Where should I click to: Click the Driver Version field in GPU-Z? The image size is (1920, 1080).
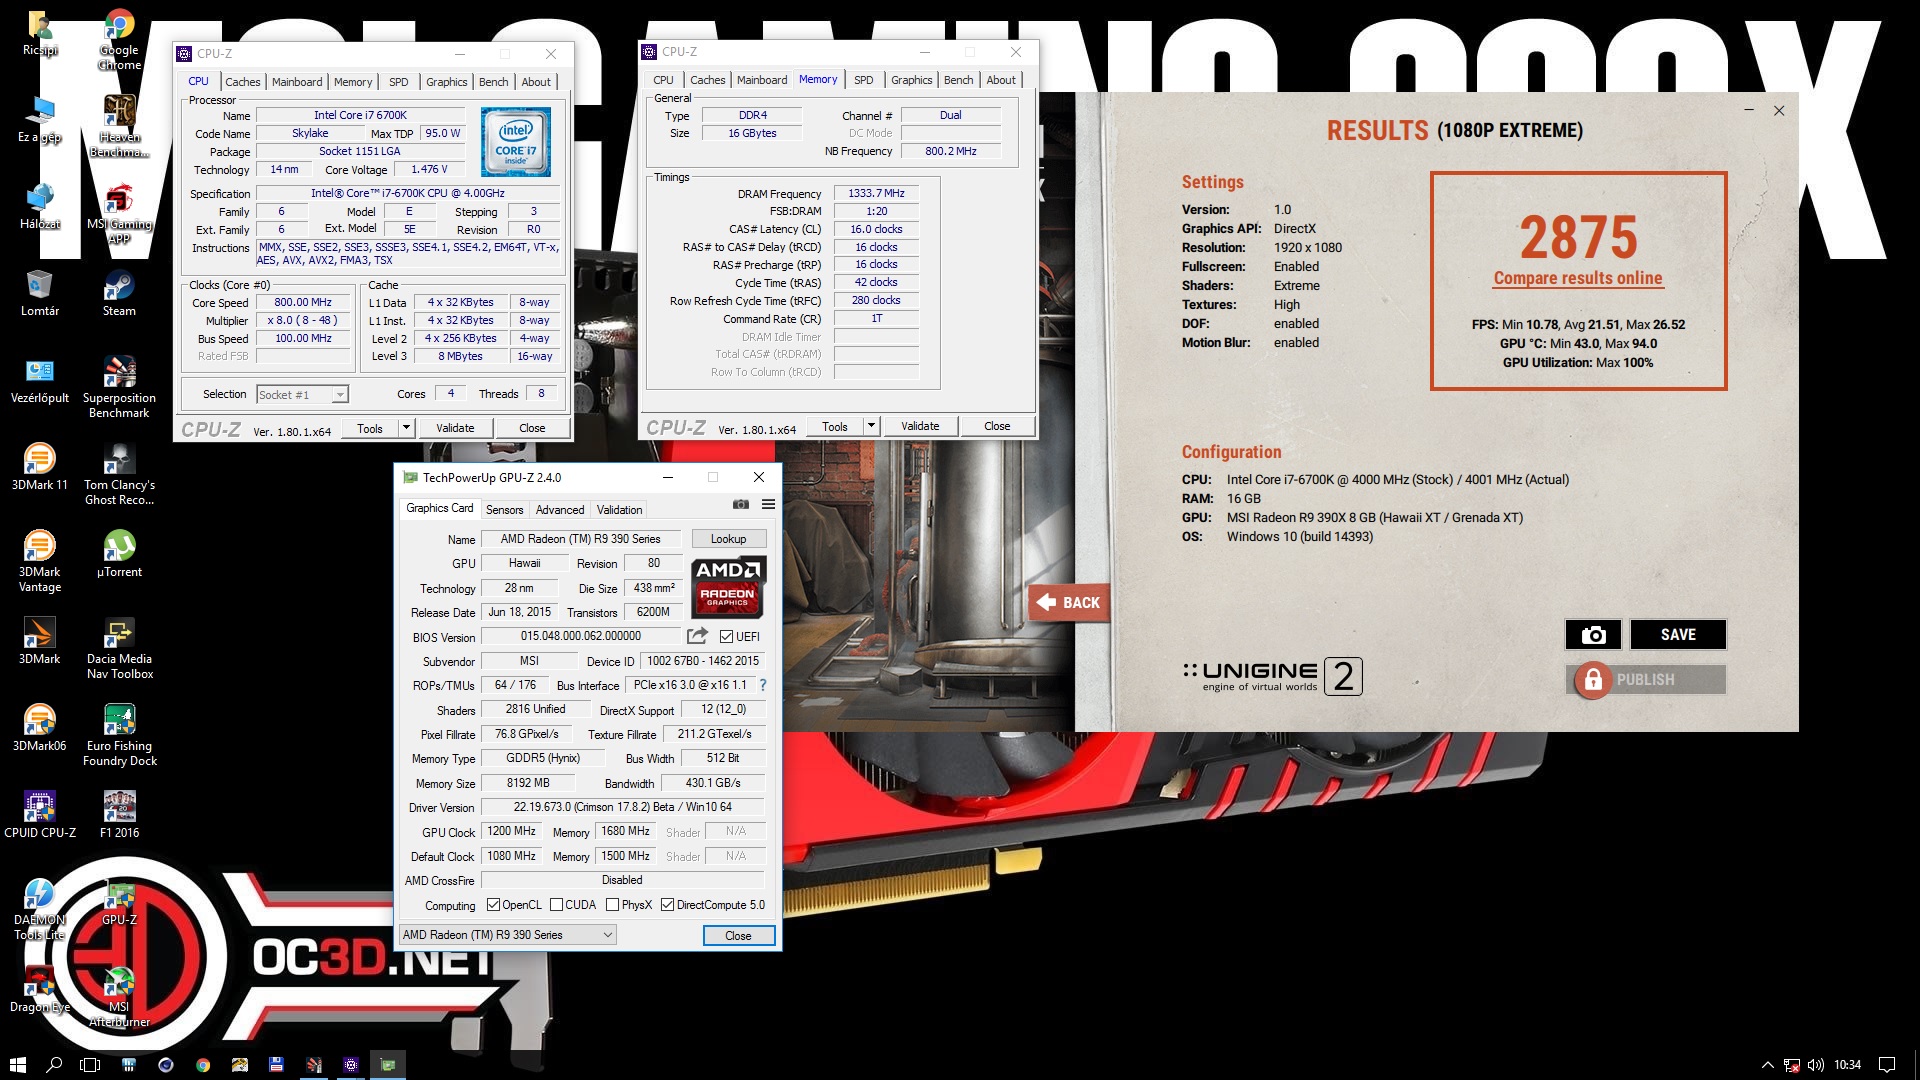tap(623, 807)
